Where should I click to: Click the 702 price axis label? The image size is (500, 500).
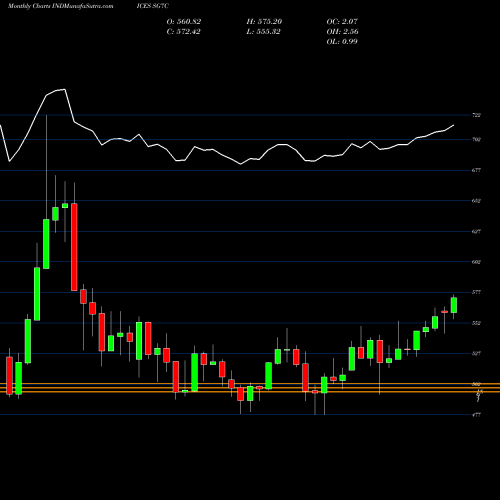[476, 140]
